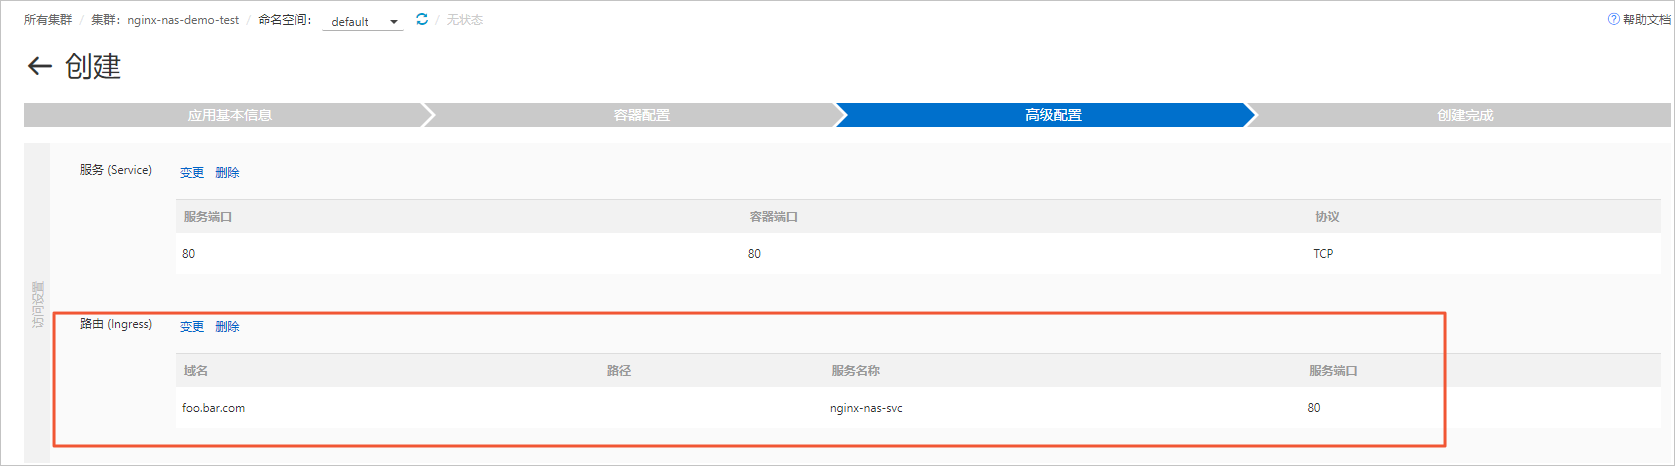Screen dimensions: 1675x466
Task: Select the 容器端口 column header
Action: (773, 217)
